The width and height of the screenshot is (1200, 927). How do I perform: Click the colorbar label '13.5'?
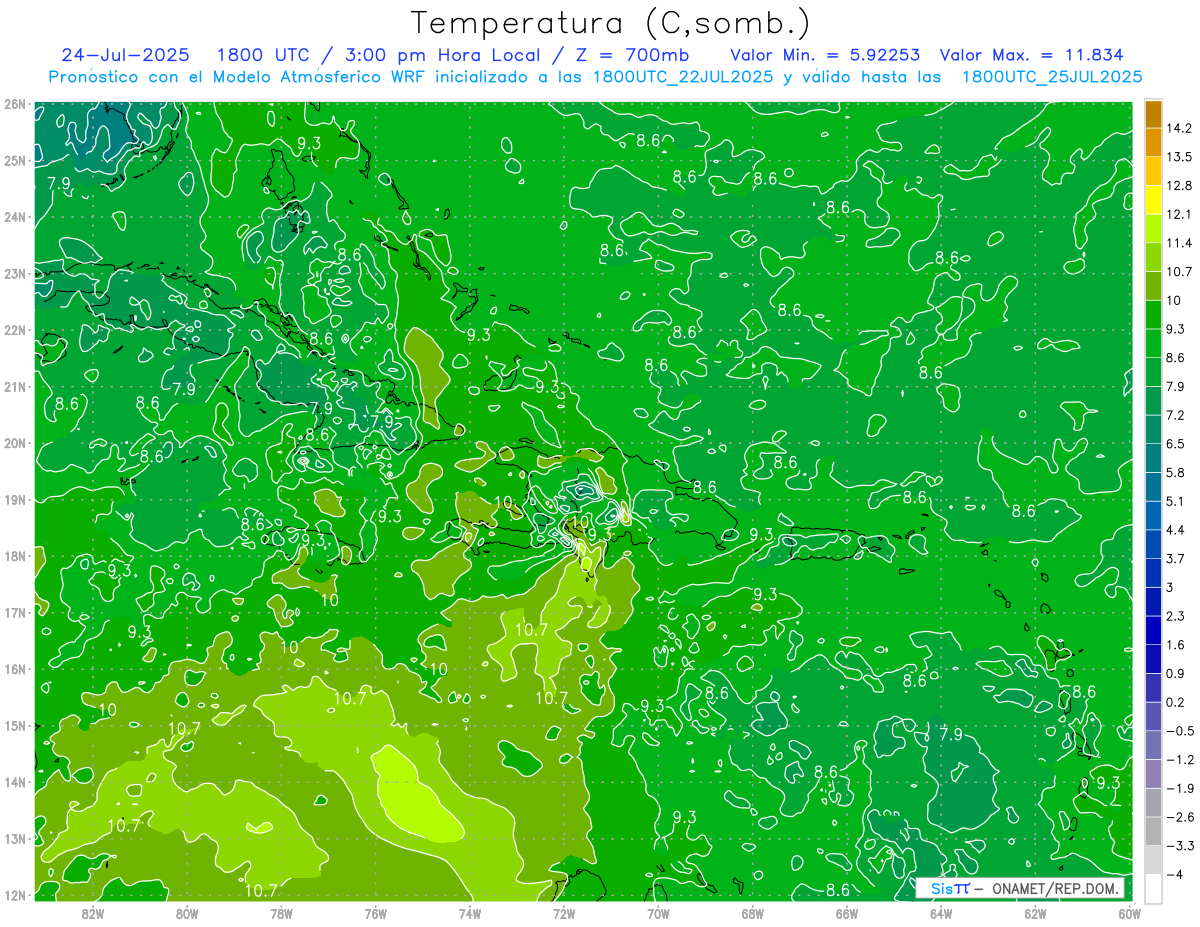(x=1180, y=157)
